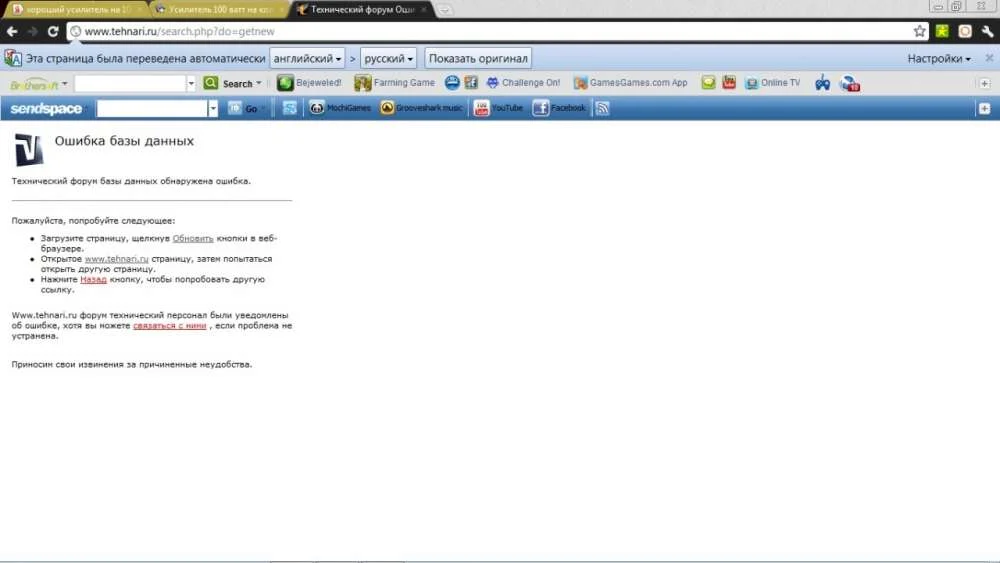
Task: Open the английский source language dropdown
Action: (307, 59)
